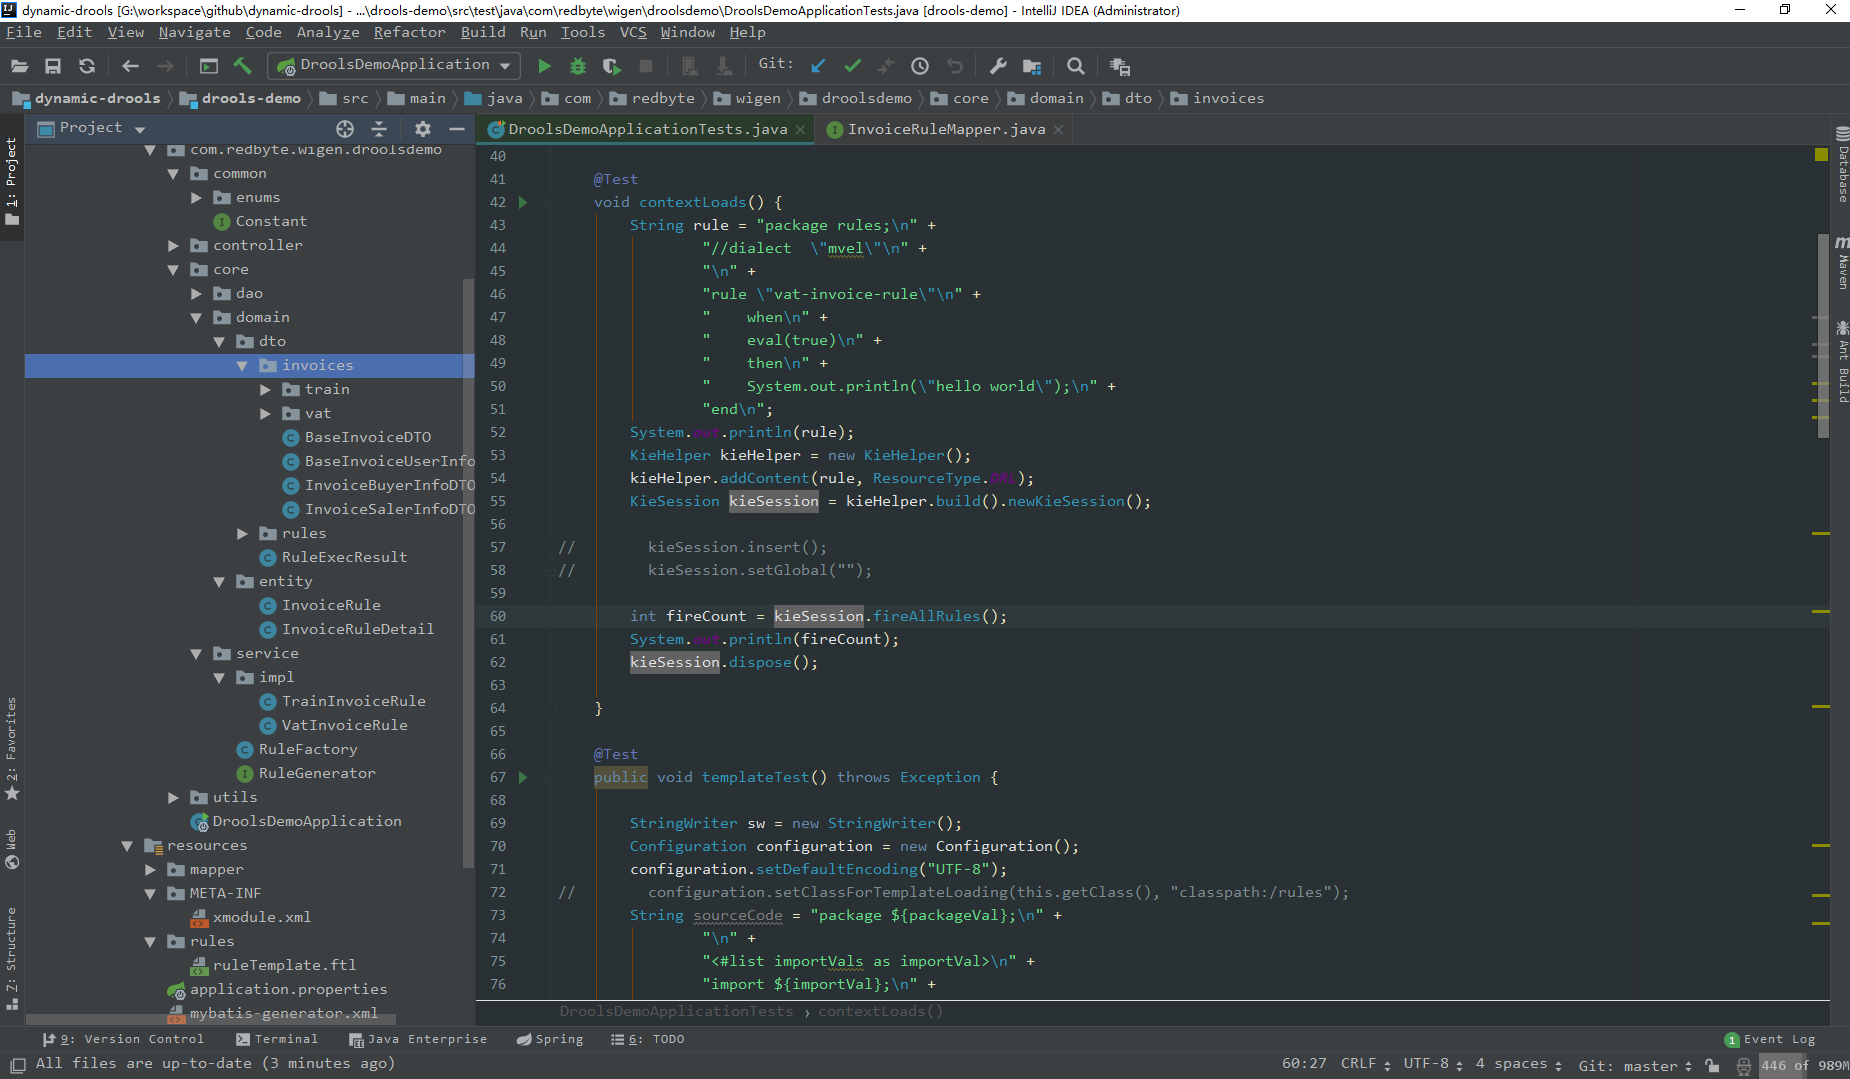Open the VCS menu
1850x1079 pixels.
tap(633, 32)
